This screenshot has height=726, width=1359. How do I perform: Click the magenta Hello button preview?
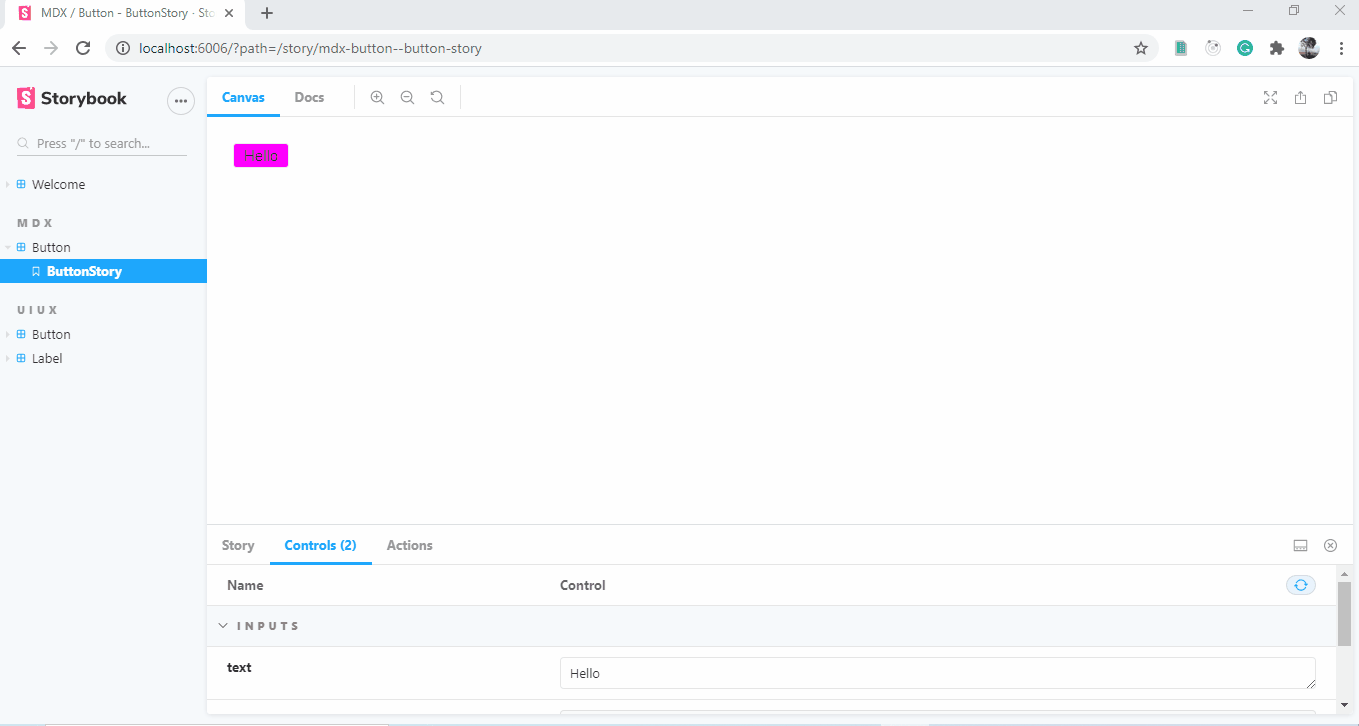click(x=260, y=155)
